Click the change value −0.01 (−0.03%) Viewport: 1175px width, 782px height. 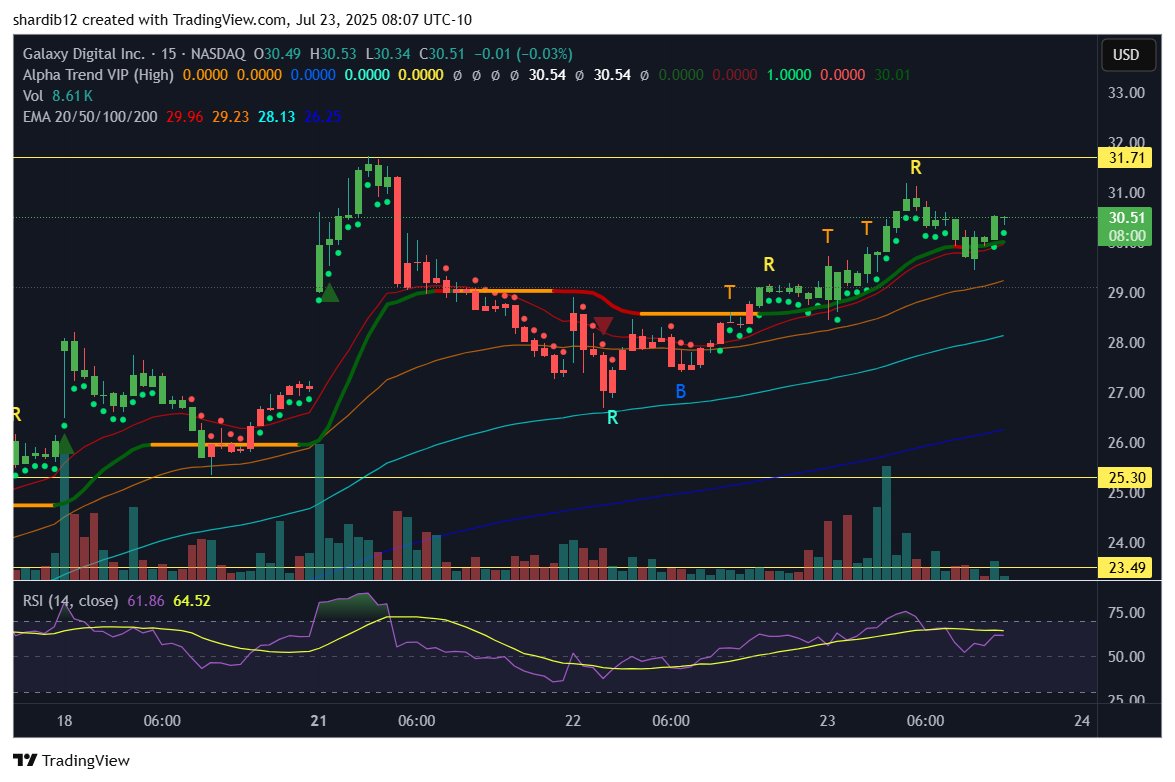523,54
